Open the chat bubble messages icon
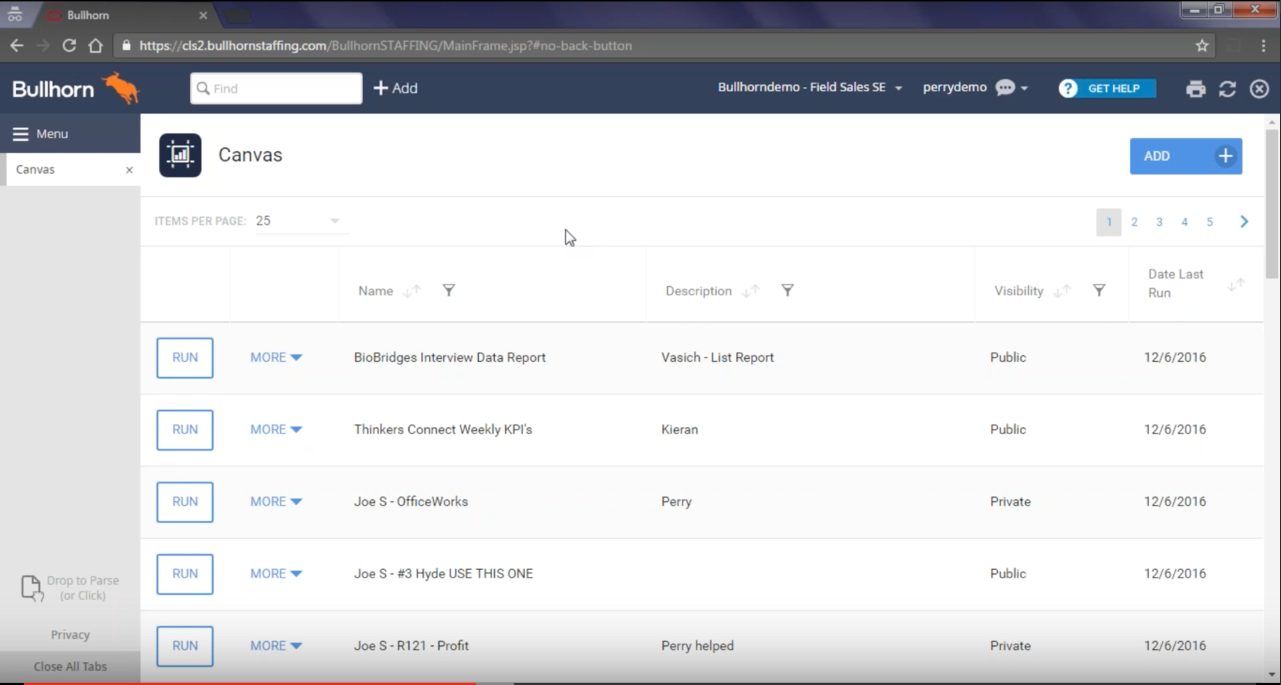Image resolution: width=1281 pixels, height=685 pixels. click(1006, 88)
